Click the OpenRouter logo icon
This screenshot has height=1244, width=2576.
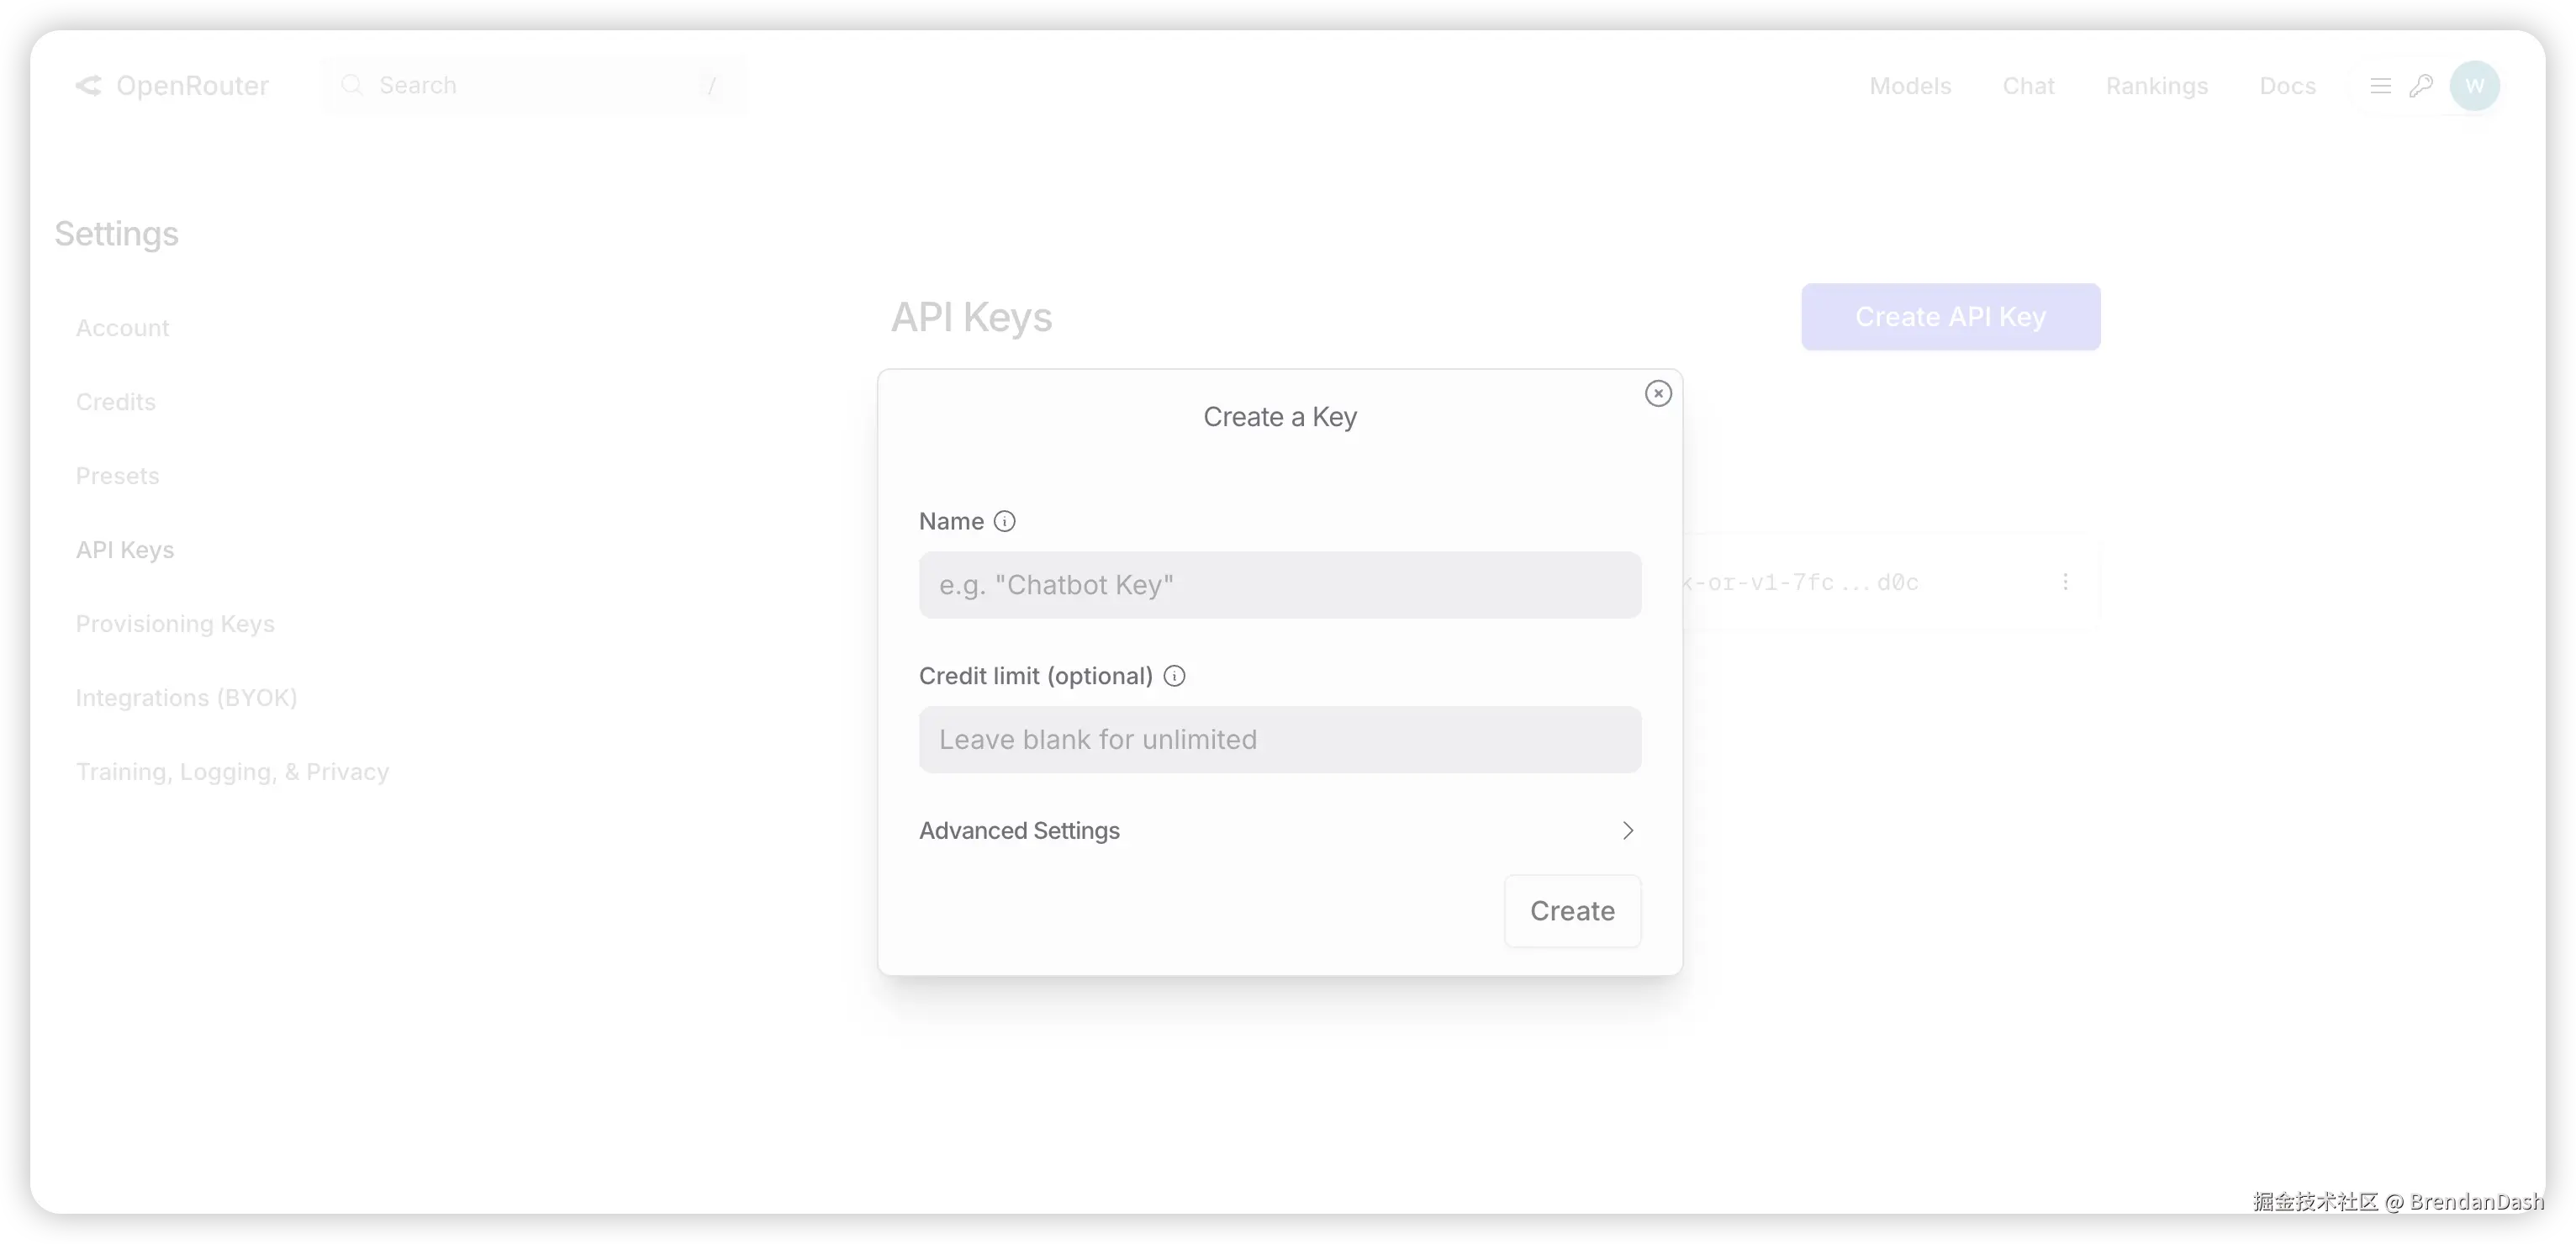[89, 86]
